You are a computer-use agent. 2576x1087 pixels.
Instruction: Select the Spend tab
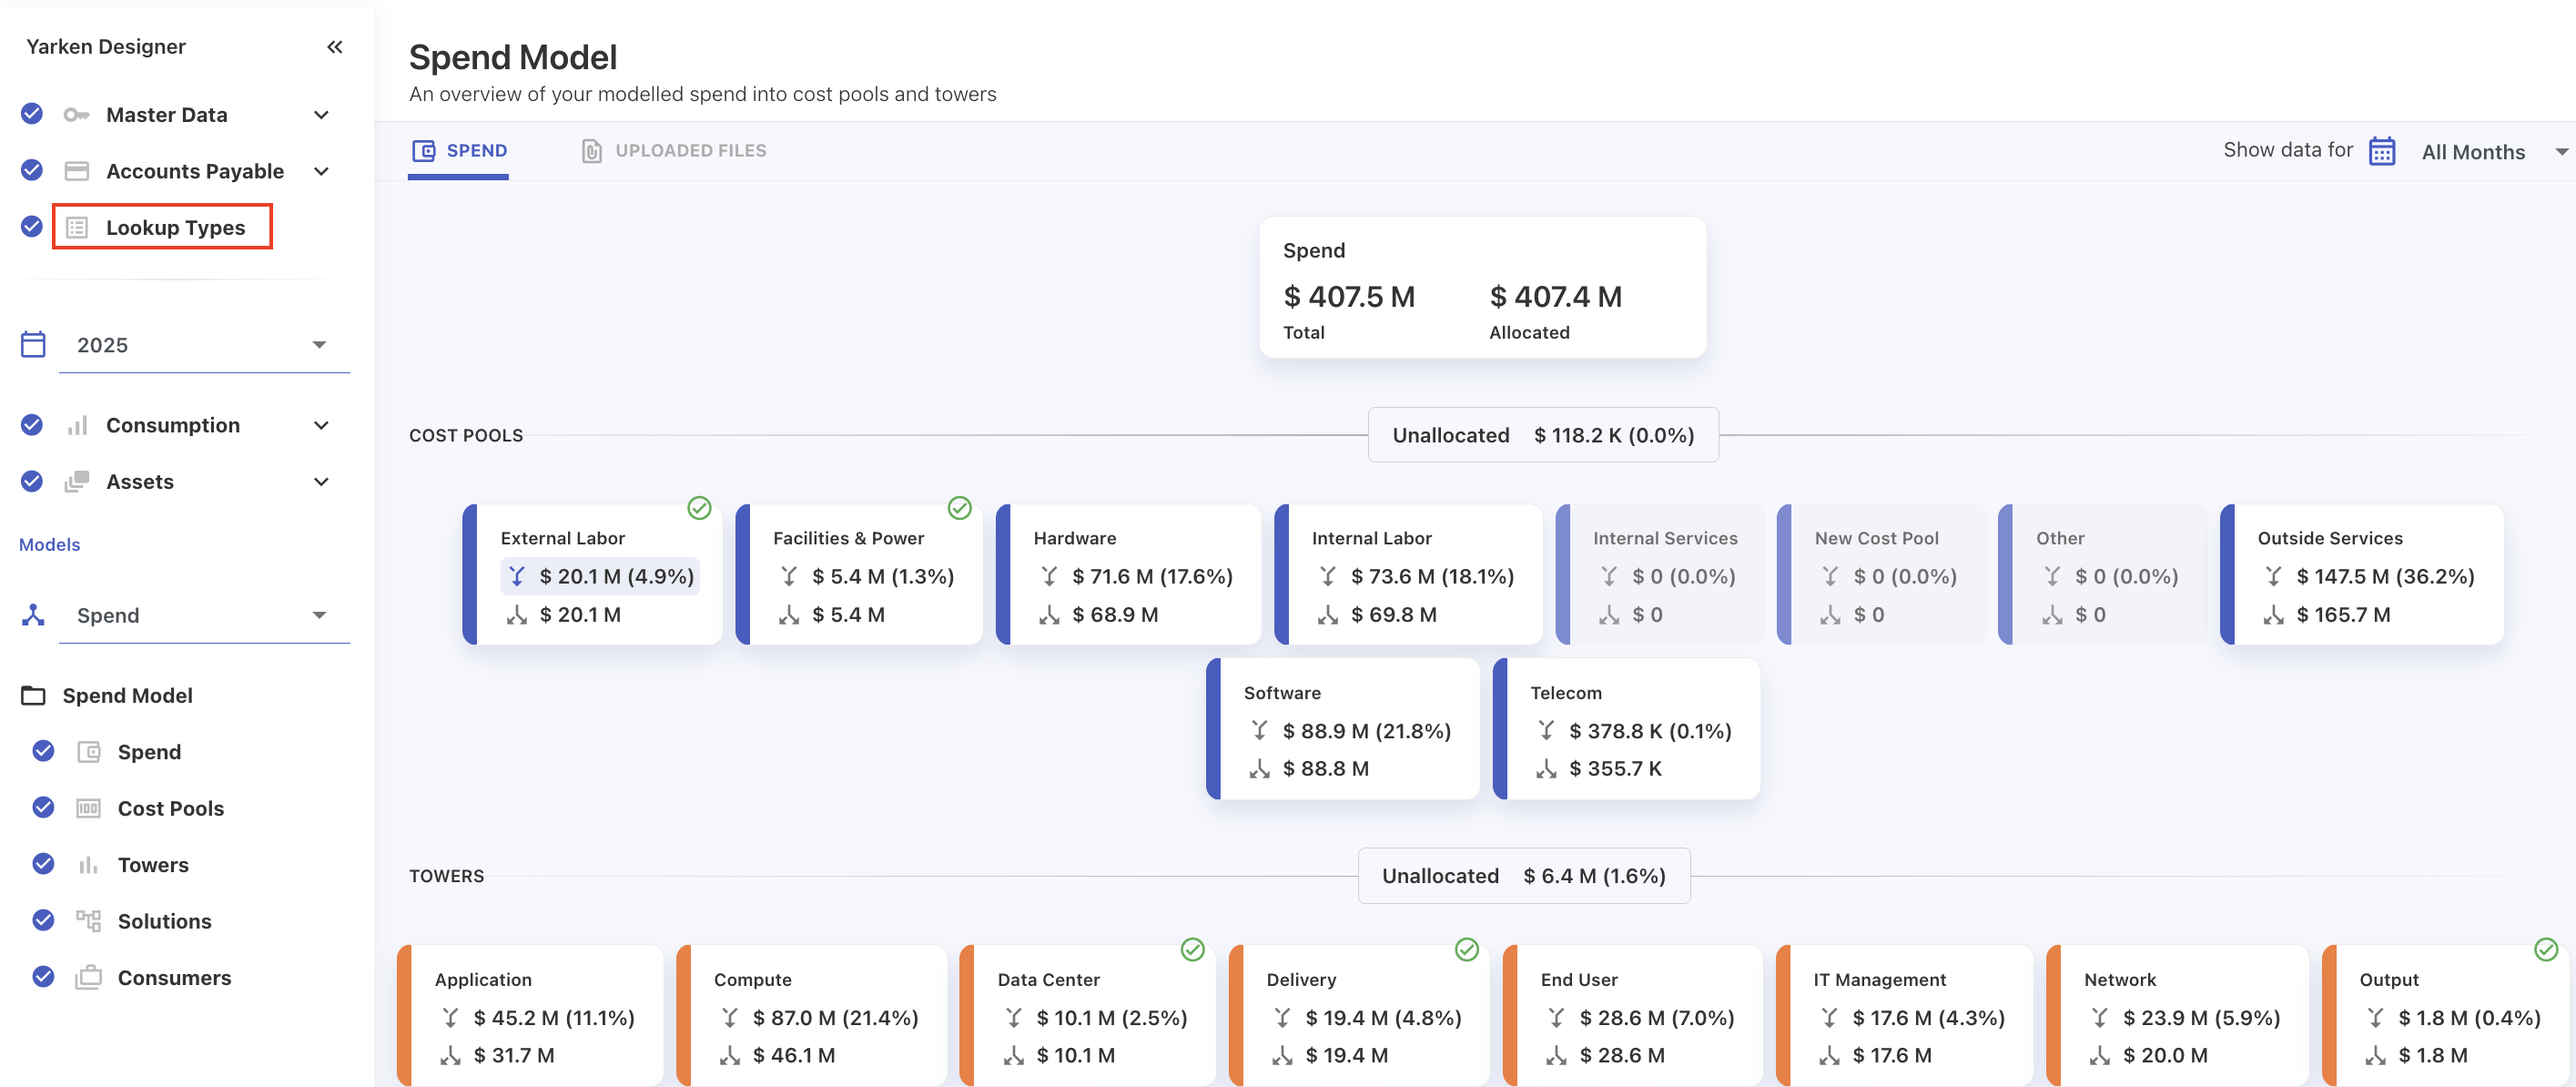(x=459, y=151)
